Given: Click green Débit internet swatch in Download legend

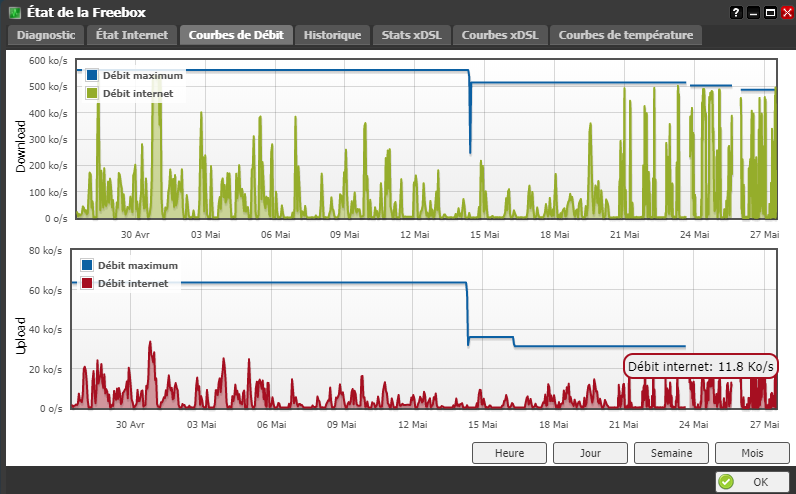Looking at the screenshot, I should pyautogui.click(x=92, y=93).
